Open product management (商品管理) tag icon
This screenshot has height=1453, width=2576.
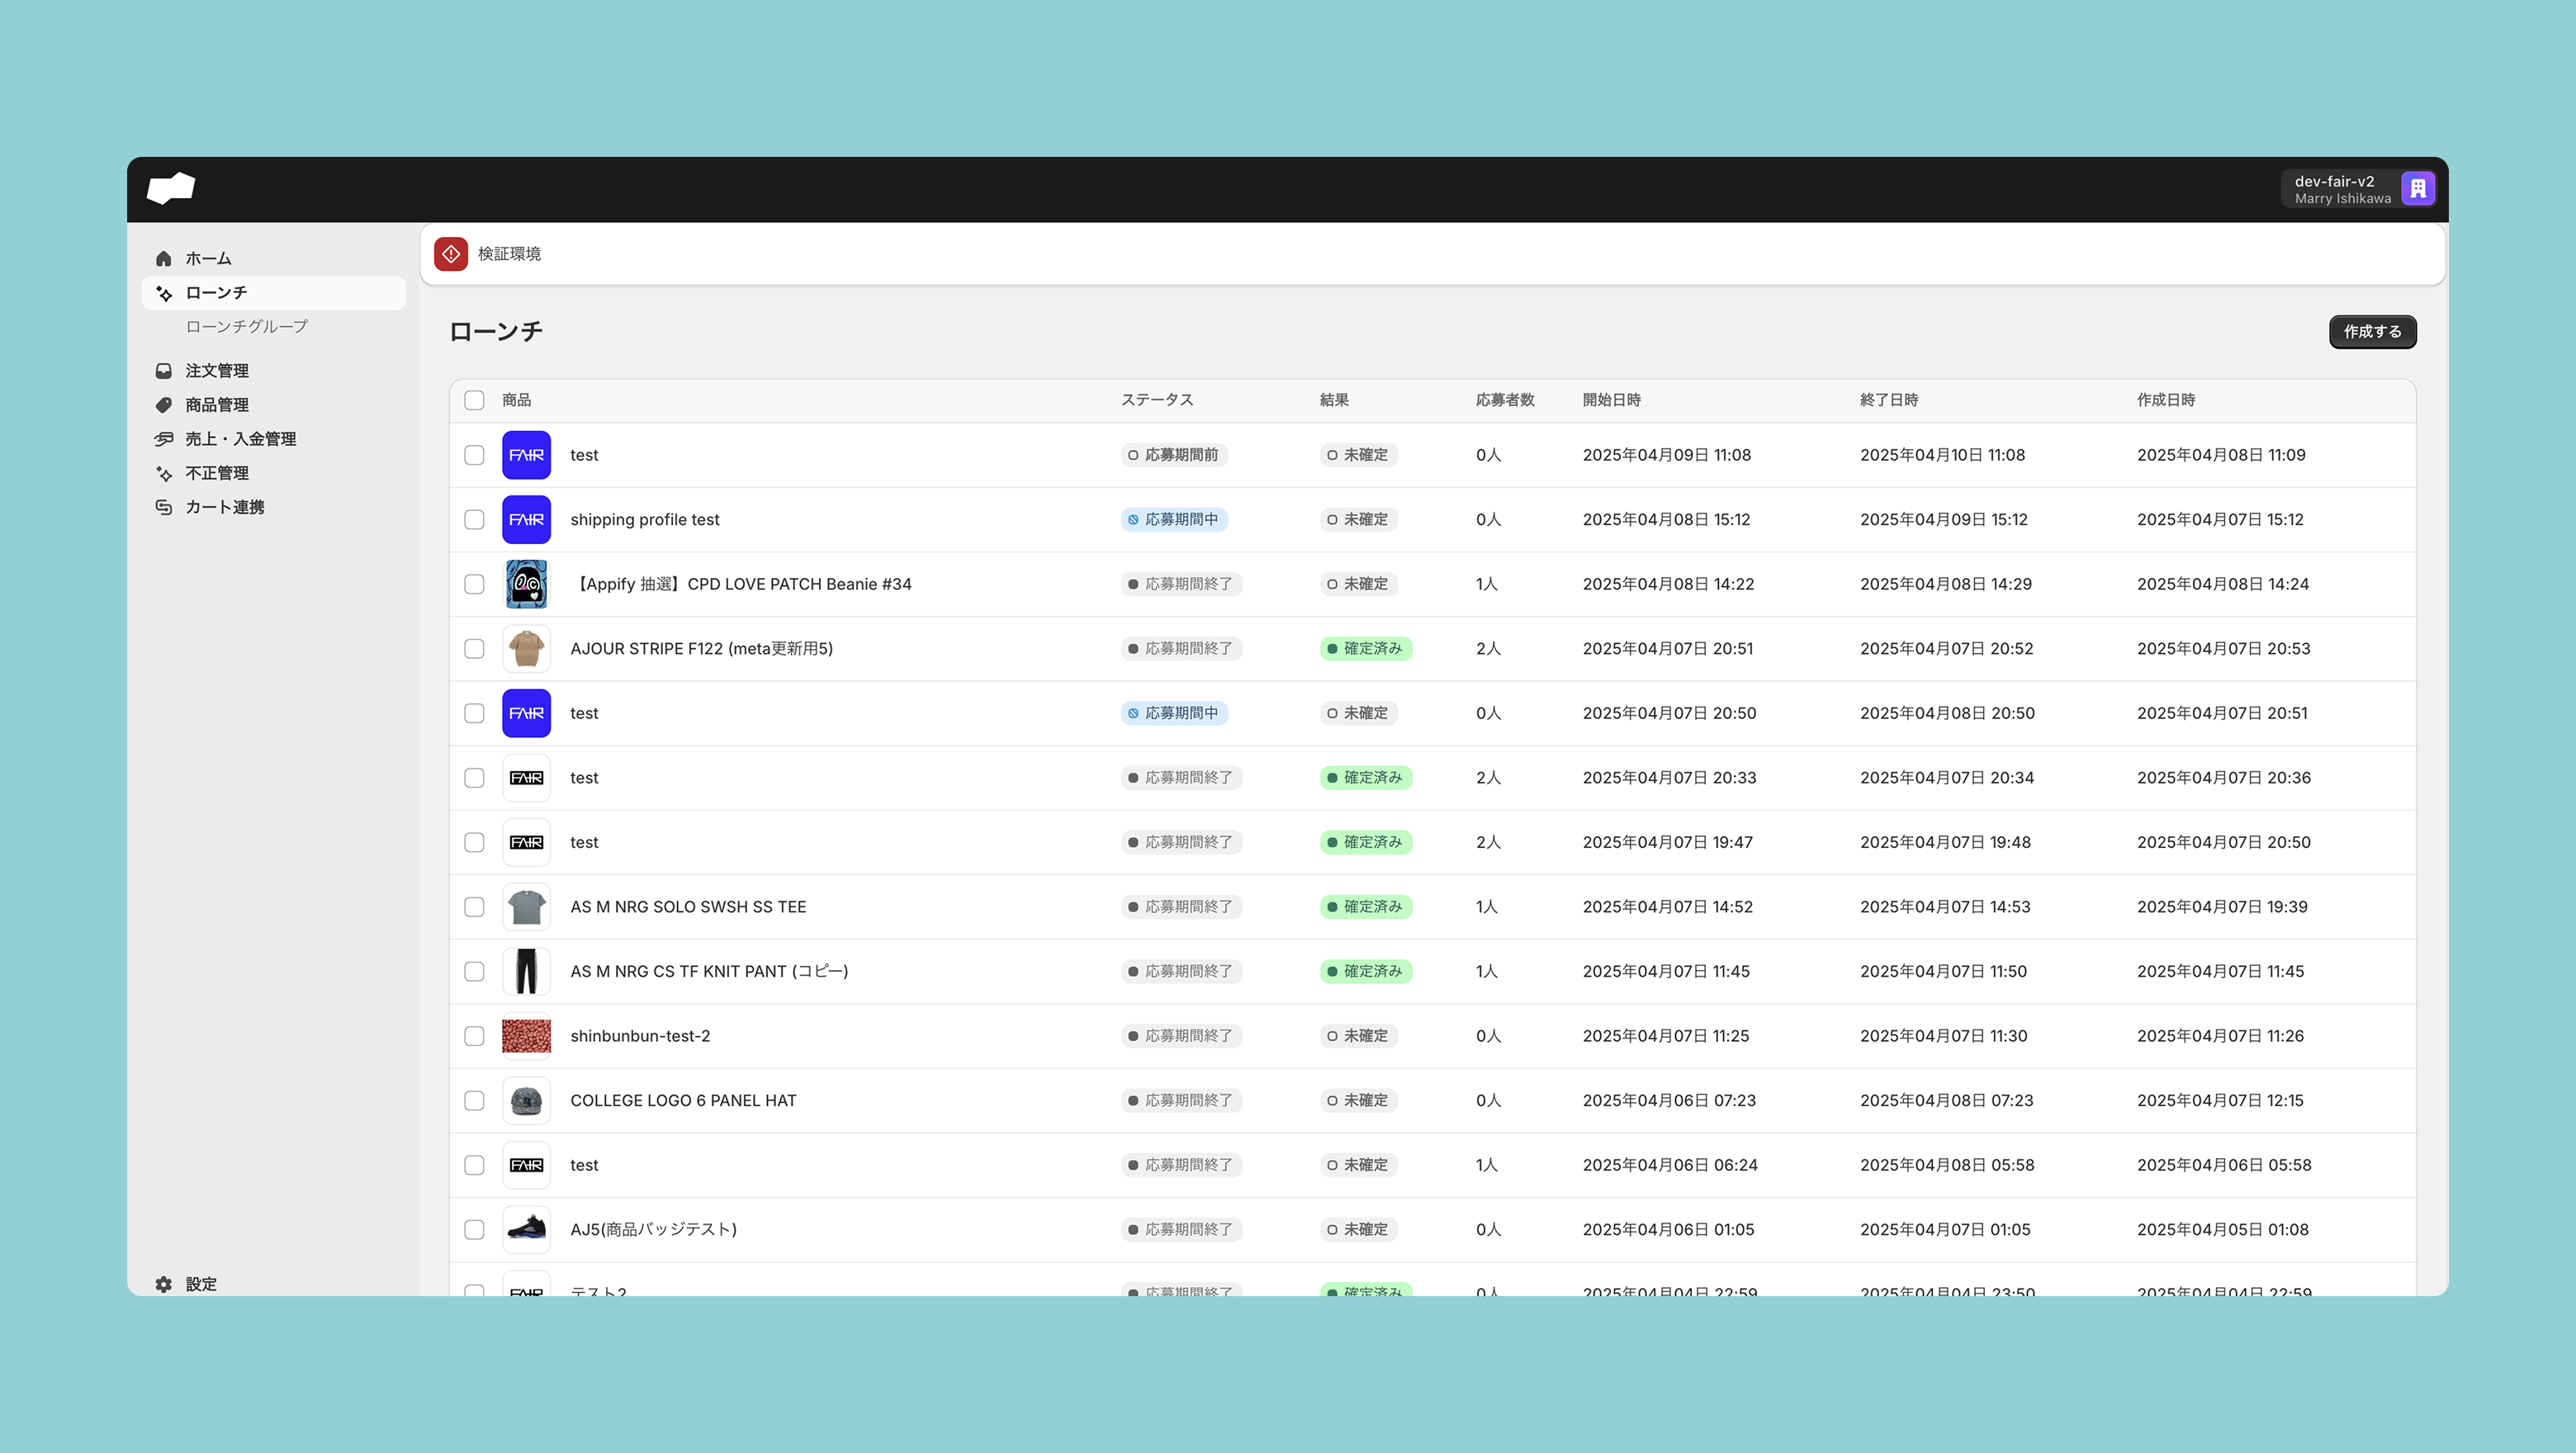(164, 405)
